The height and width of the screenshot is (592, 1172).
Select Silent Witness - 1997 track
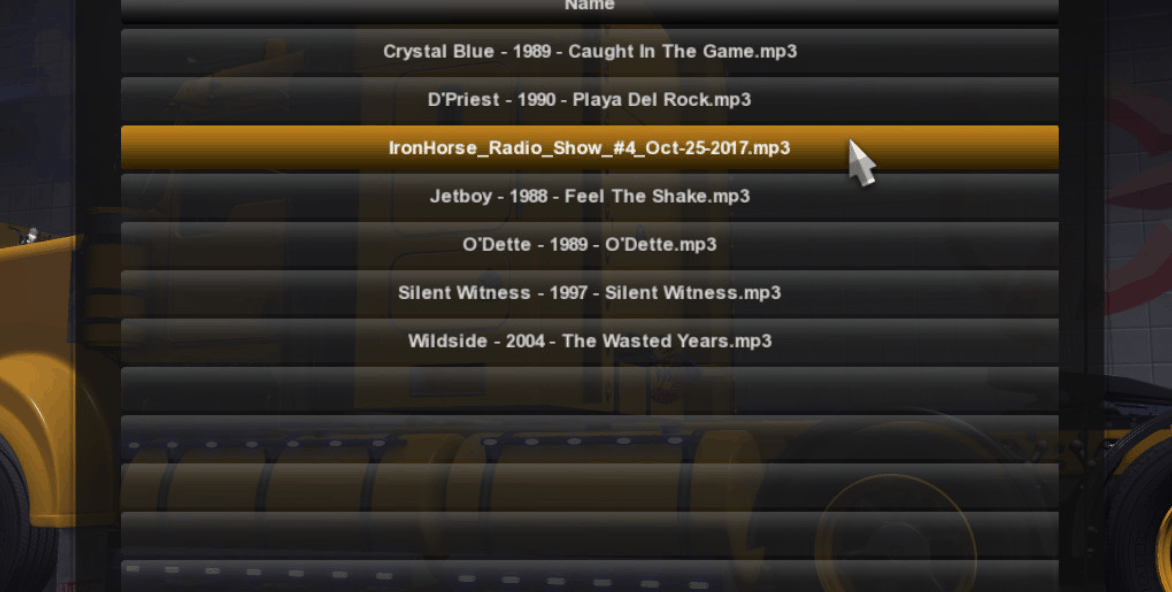(x=590, y=293)
